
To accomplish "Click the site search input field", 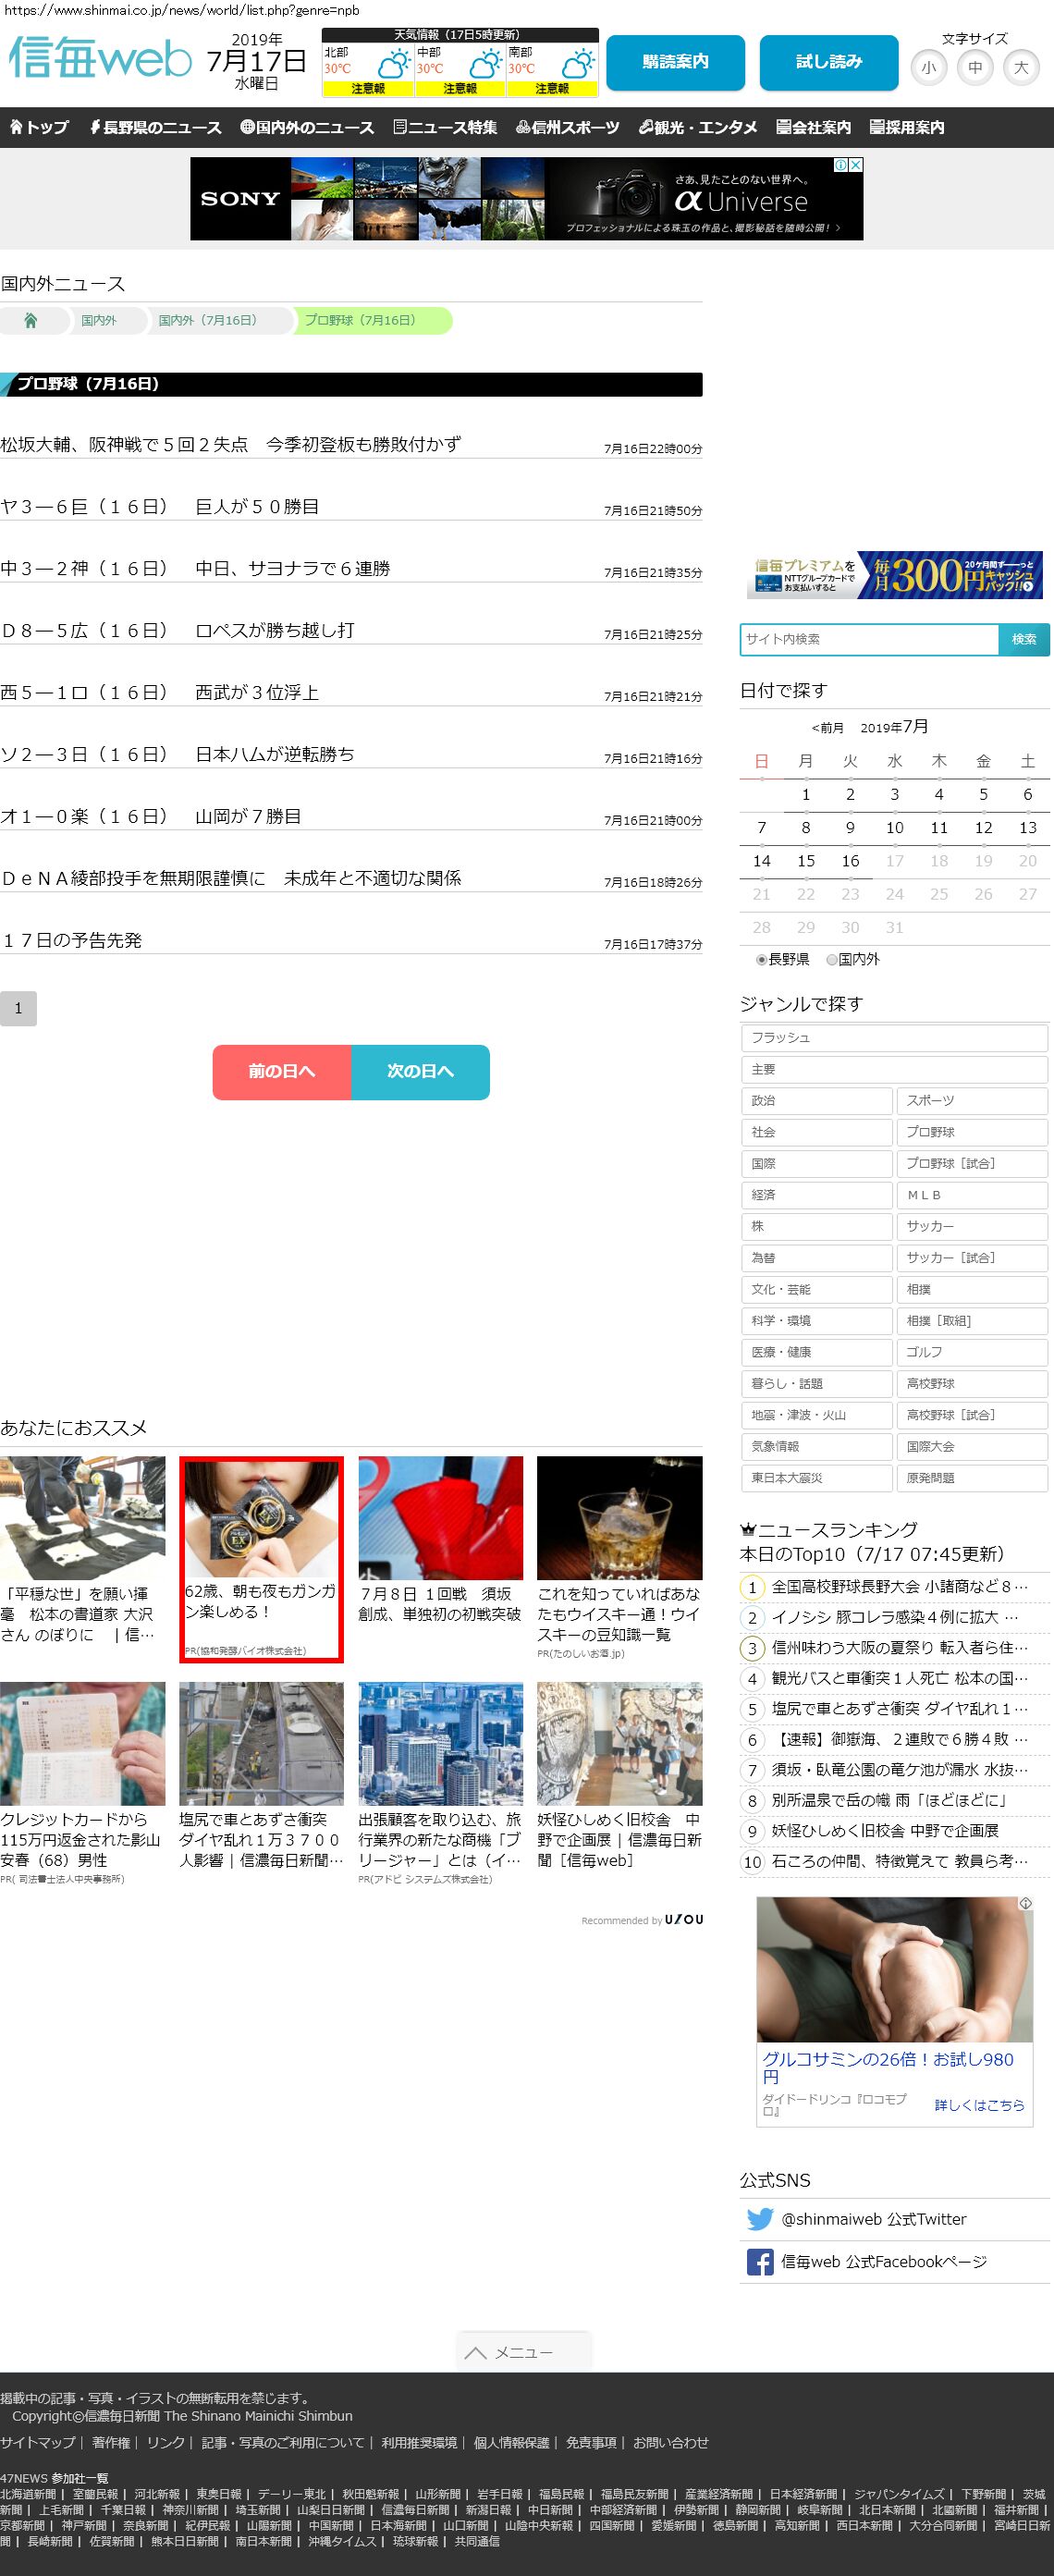I will [x=869, y=640].
